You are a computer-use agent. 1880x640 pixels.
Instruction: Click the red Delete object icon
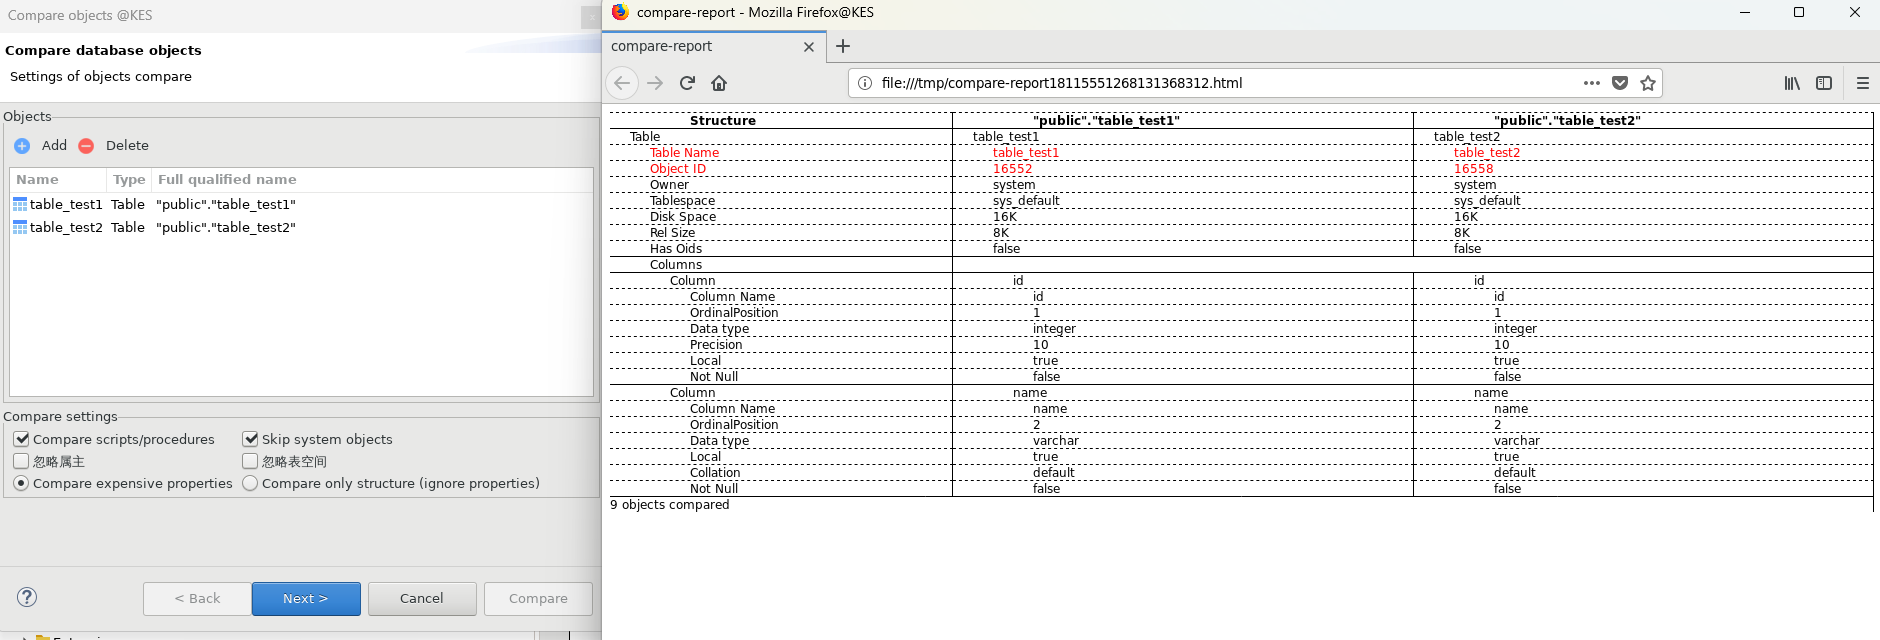pyautogui.click(x=86, y=146)
